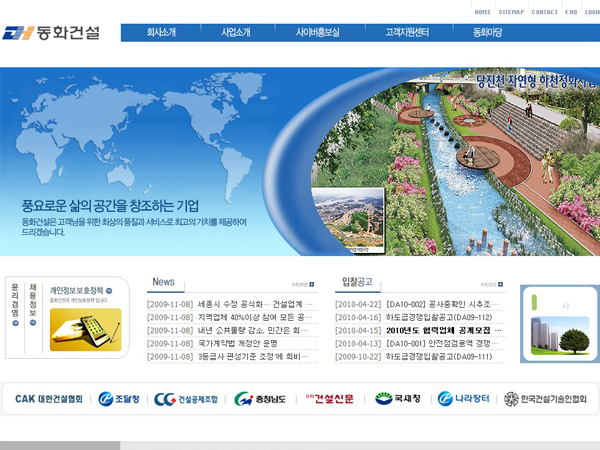Viewport: 600px width, 450px height.
Task: Expand MORE in the 입찰공고 section
Action: [x=491, y=284]
